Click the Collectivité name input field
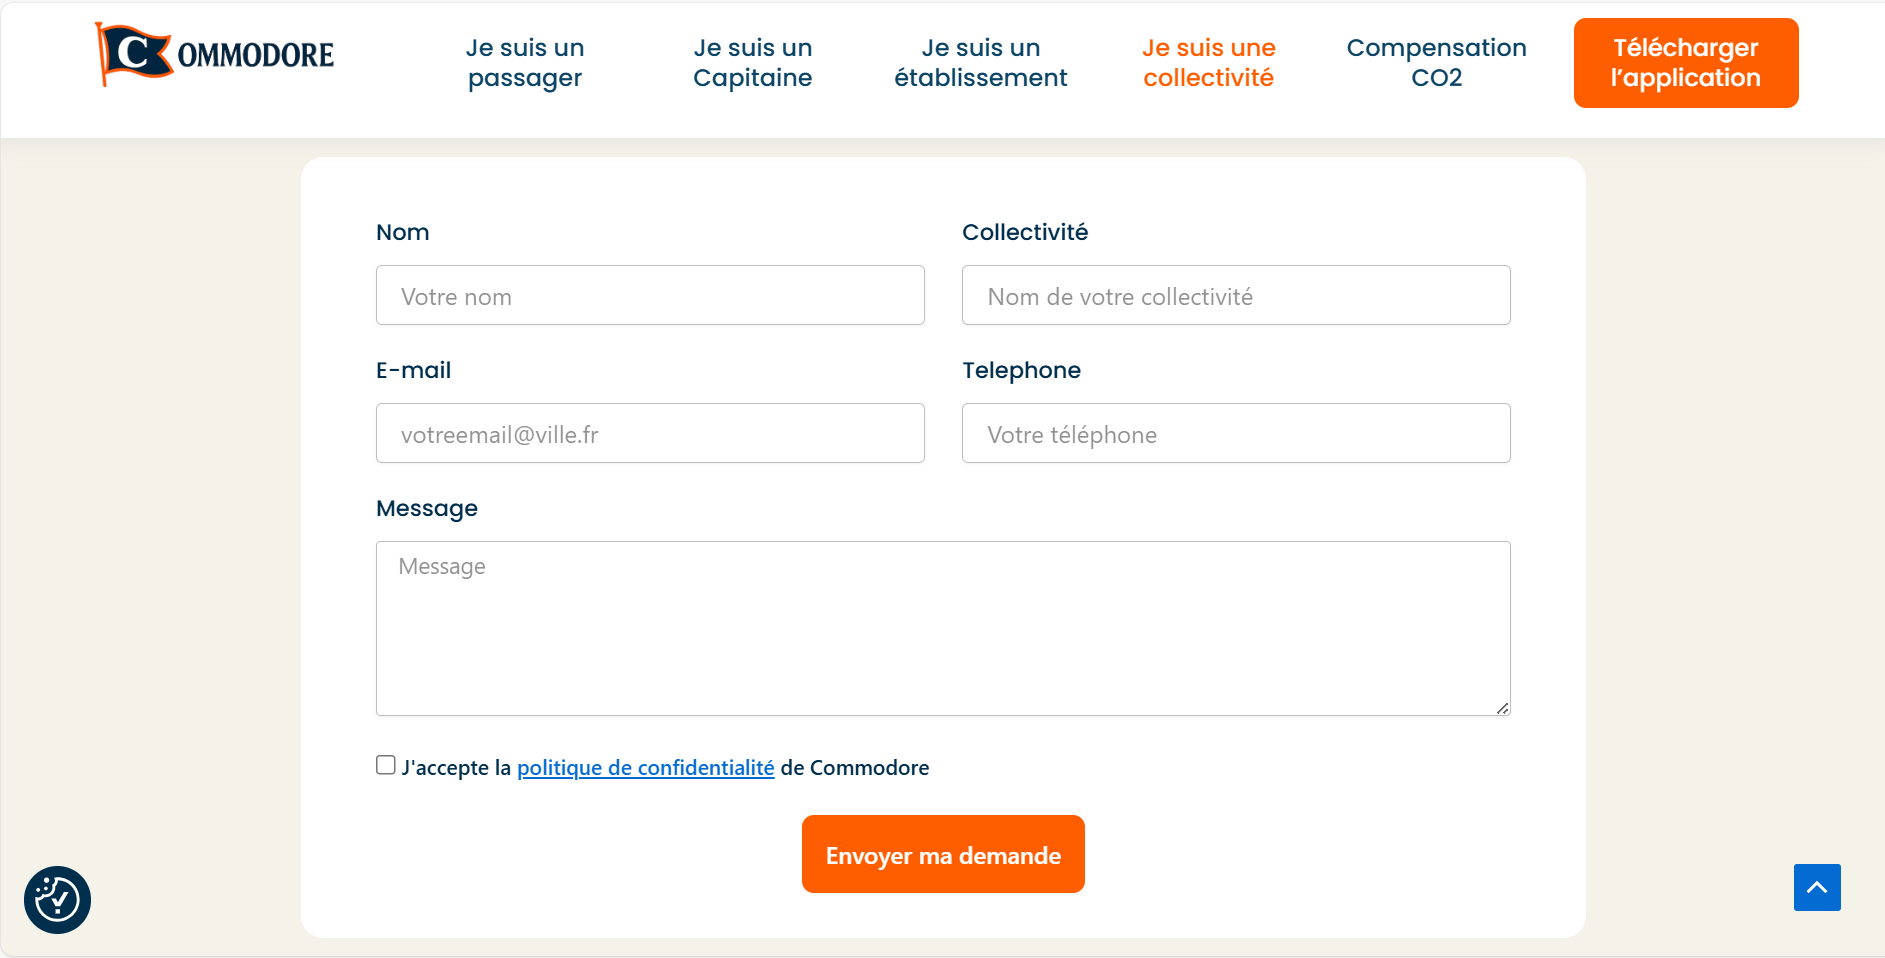Viewport: 1885px width, 958px height. pyautogui.click(x=1236, y=295)
